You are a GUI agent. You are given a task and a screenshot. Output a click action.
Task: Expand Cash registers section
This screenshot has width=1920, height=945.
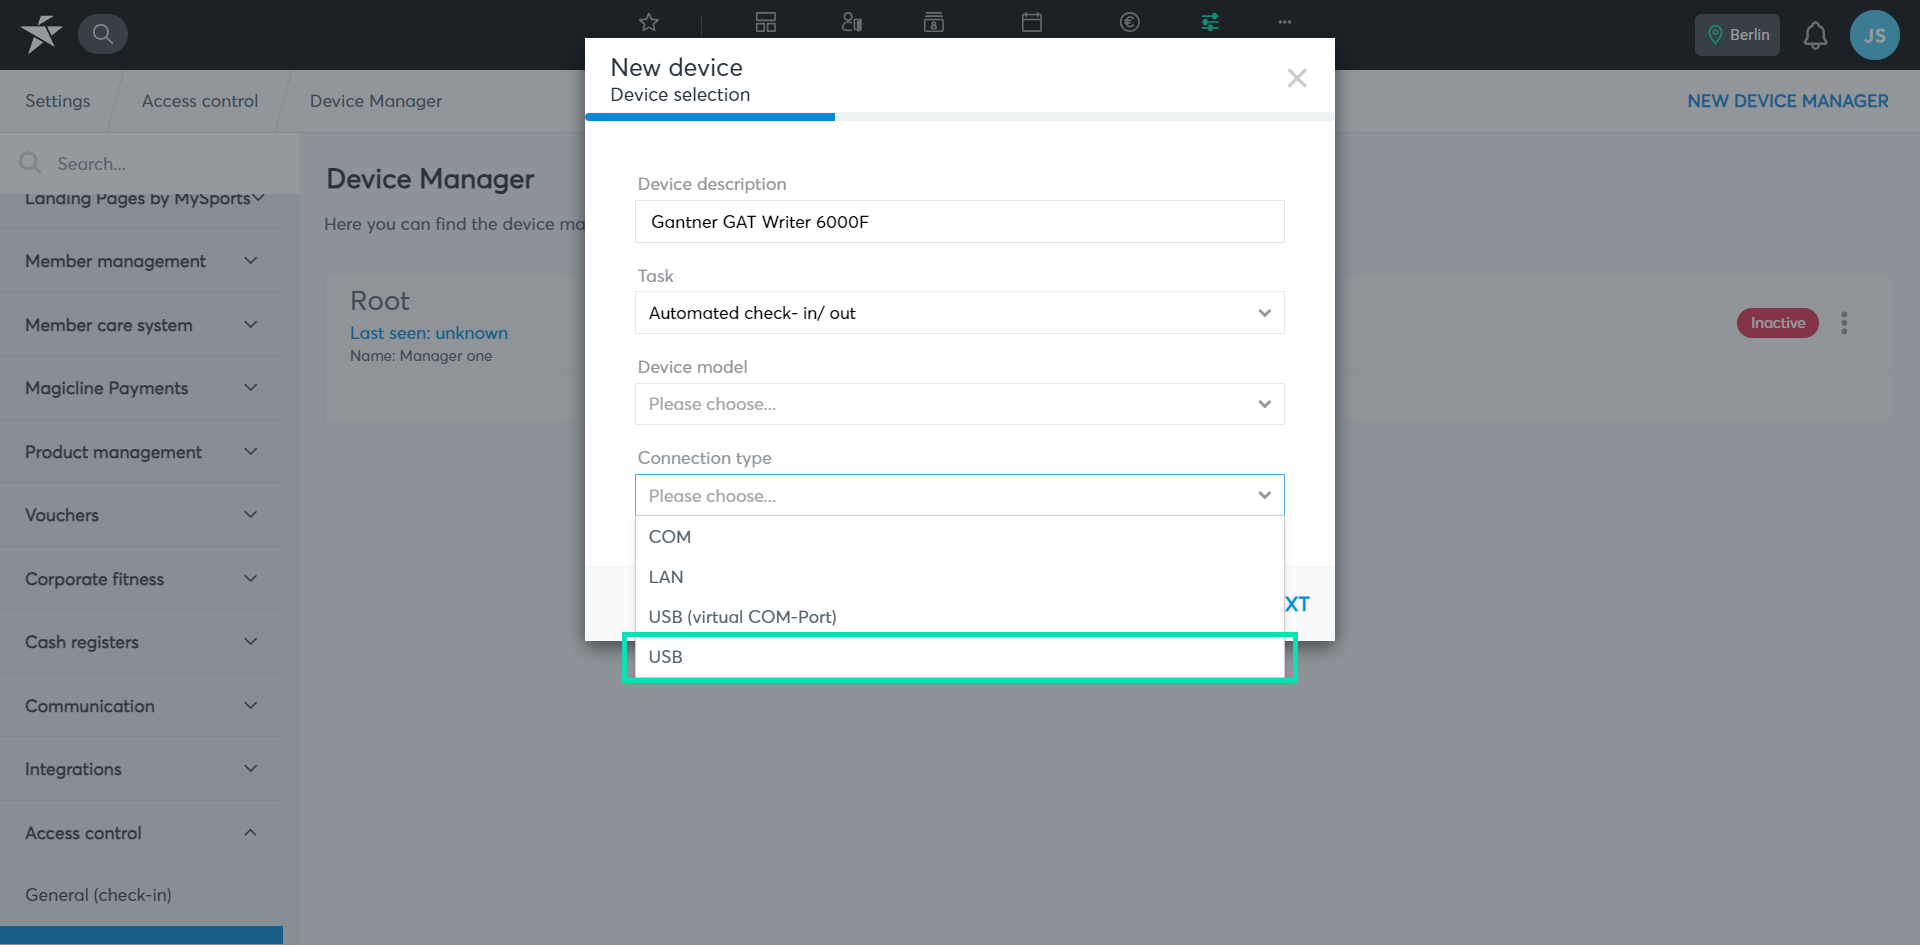(x=142, y=642)
